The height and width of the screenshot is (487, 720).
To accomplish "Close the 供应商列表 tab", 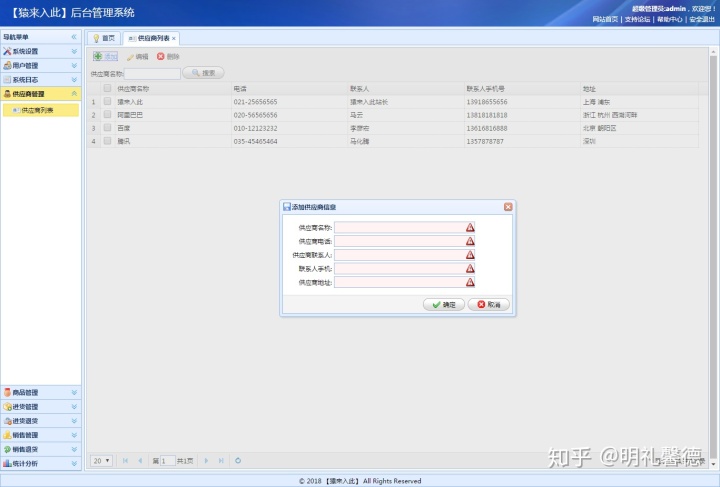I will pyautogui.click(x=174, y=39).
